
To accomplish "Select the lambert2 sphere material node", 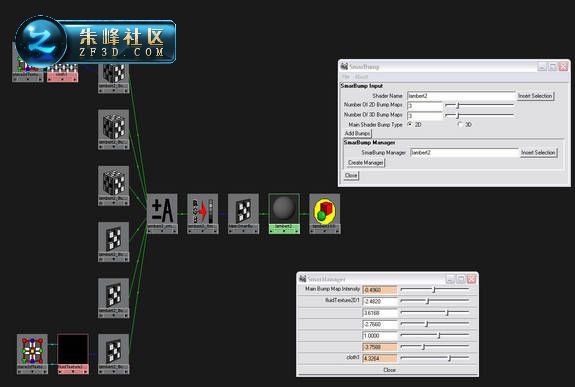I will tap(284, 214).
